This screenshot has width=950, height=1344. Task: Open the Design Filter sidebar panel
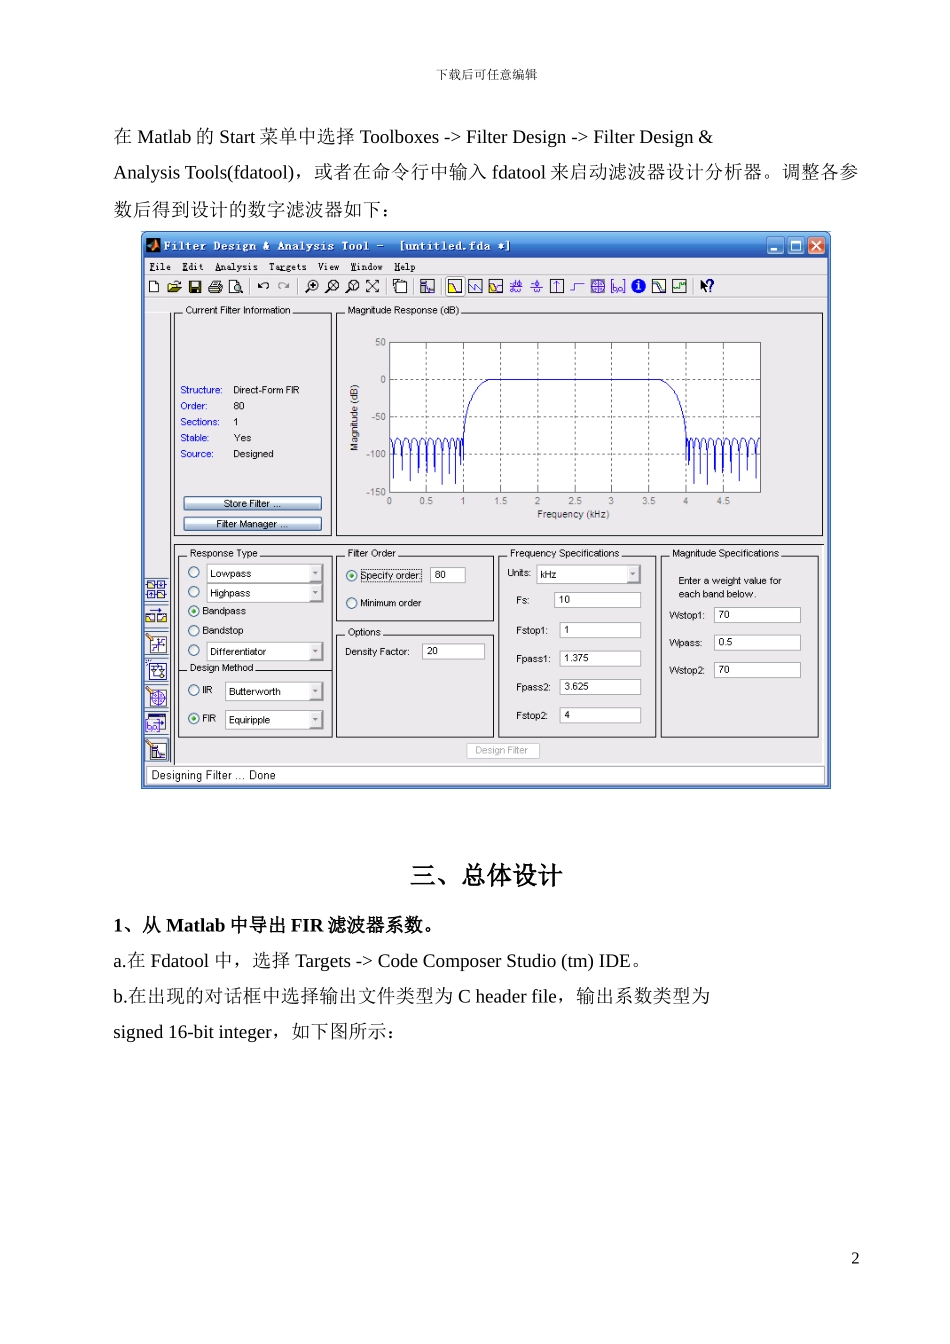coord(156,749)
